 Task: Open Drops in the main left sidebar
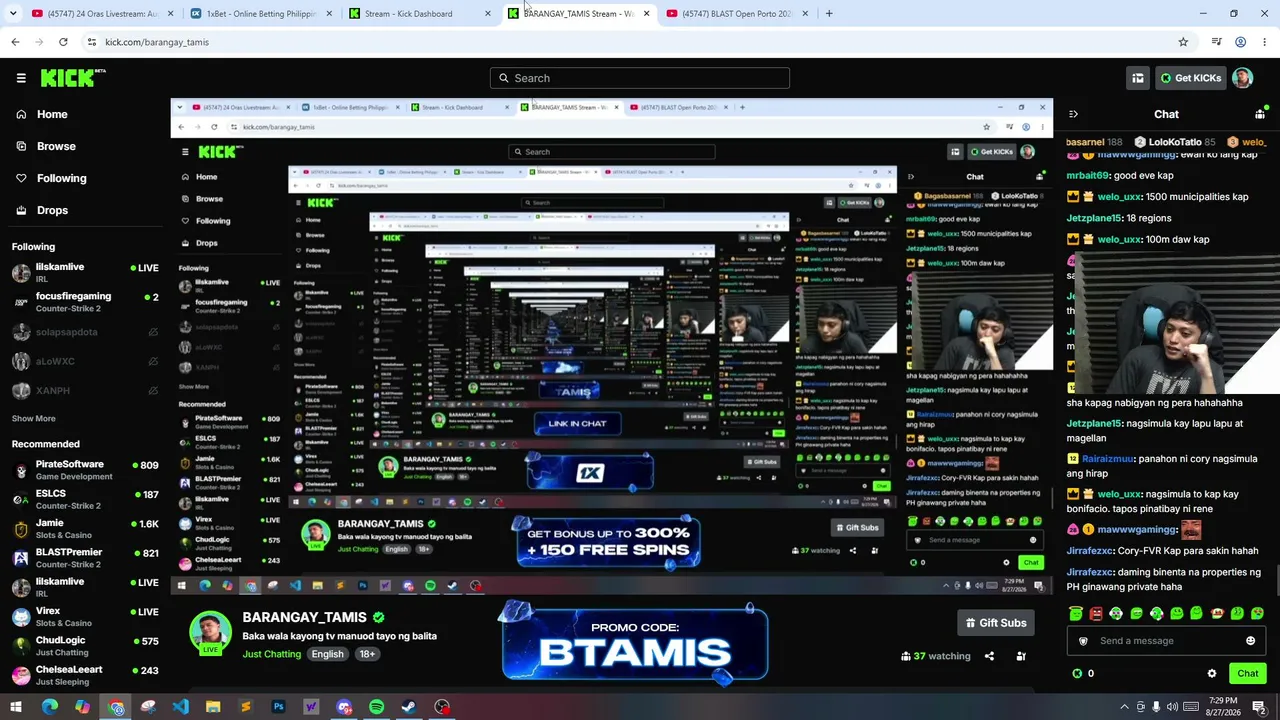41,210
